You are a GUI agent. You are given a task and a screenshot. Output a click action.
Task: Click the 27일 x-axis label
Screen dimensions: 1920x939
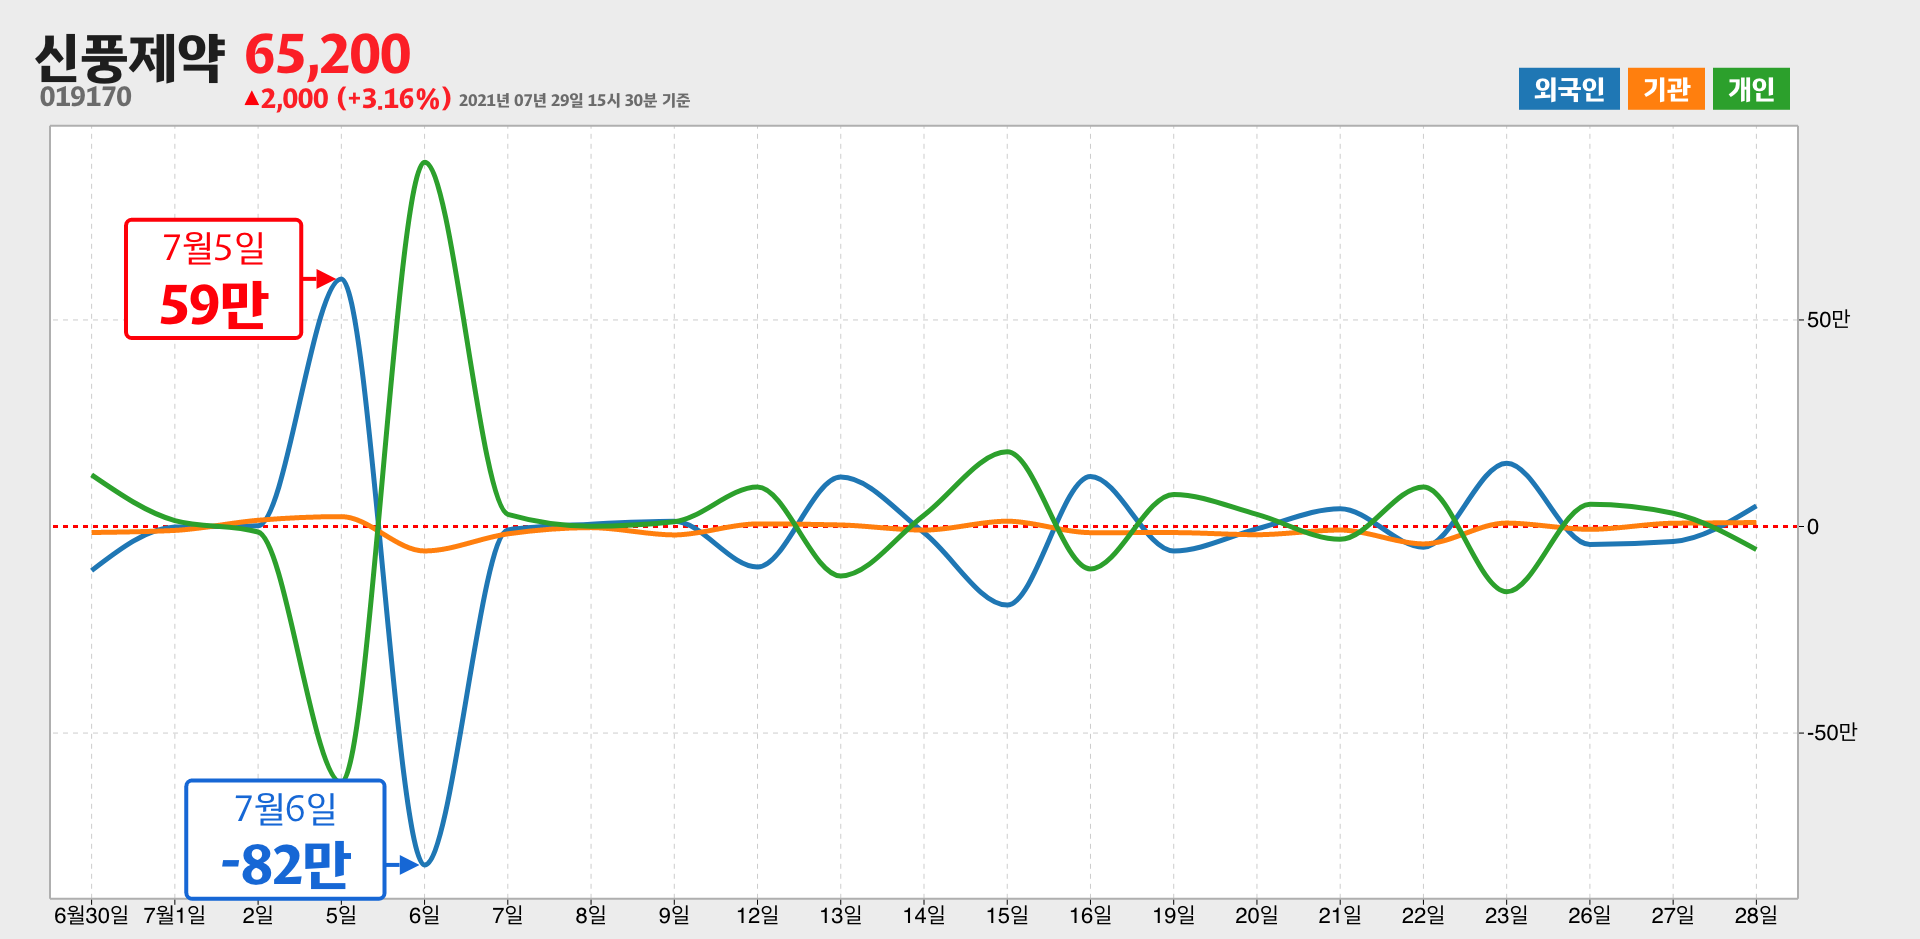[1673, 915]
